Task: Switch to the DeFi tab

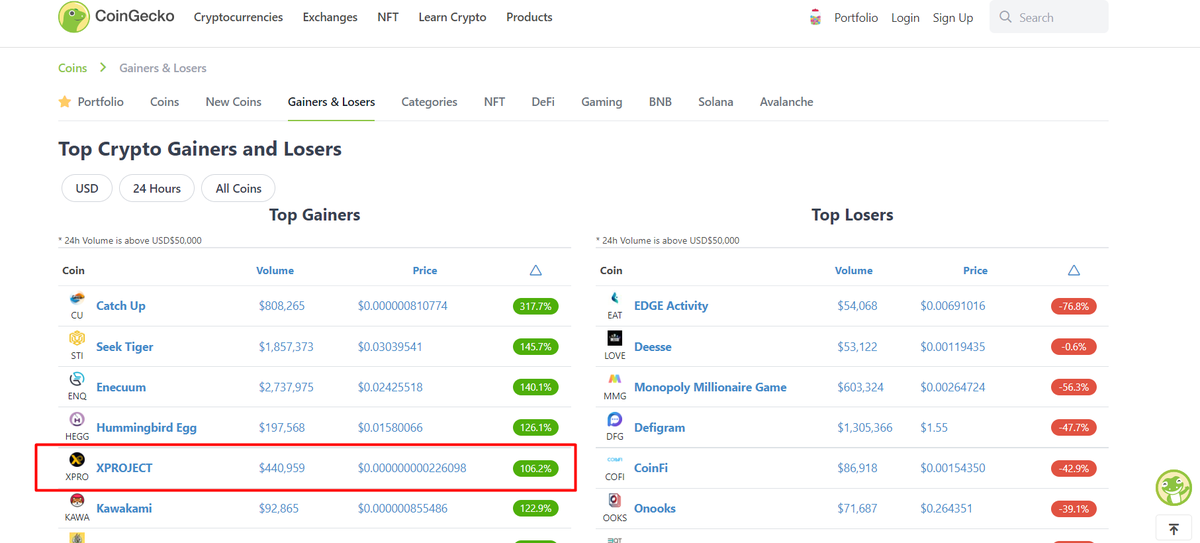Action: (x=543, y=102)
